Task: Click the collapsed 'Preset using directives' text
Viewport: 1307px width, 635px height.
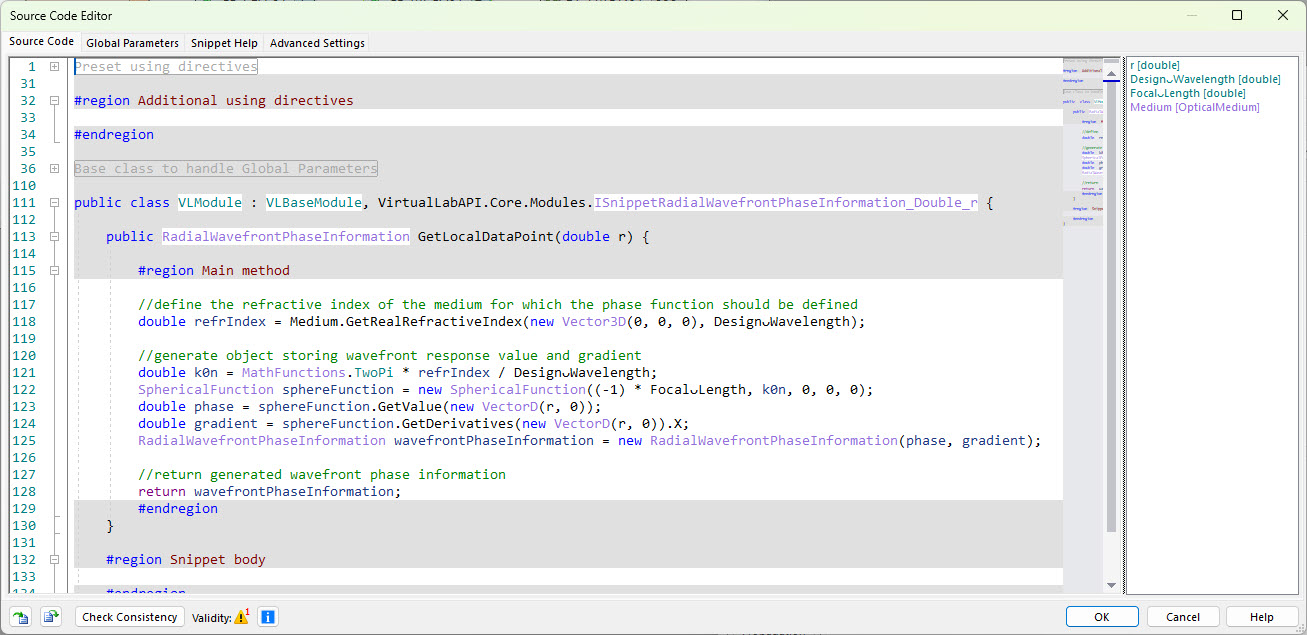Action: pyautogui.click(x=166, y=66)
